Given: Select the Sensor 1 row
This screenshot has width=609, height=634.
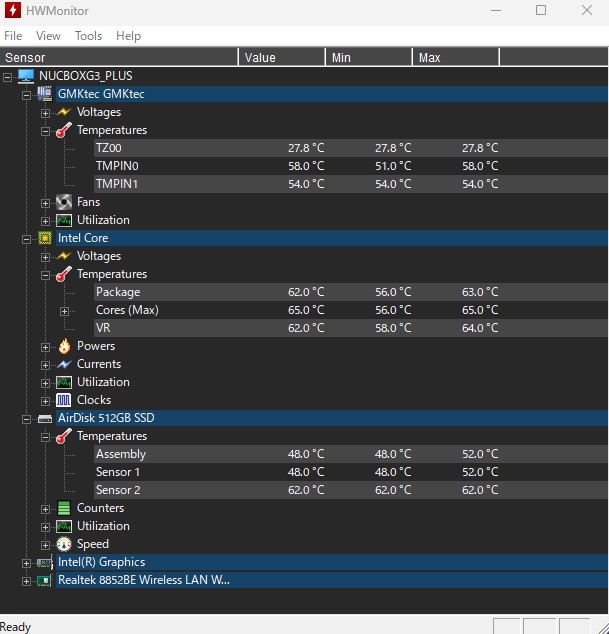Looking at the screenshot, I should click(351, 472).
